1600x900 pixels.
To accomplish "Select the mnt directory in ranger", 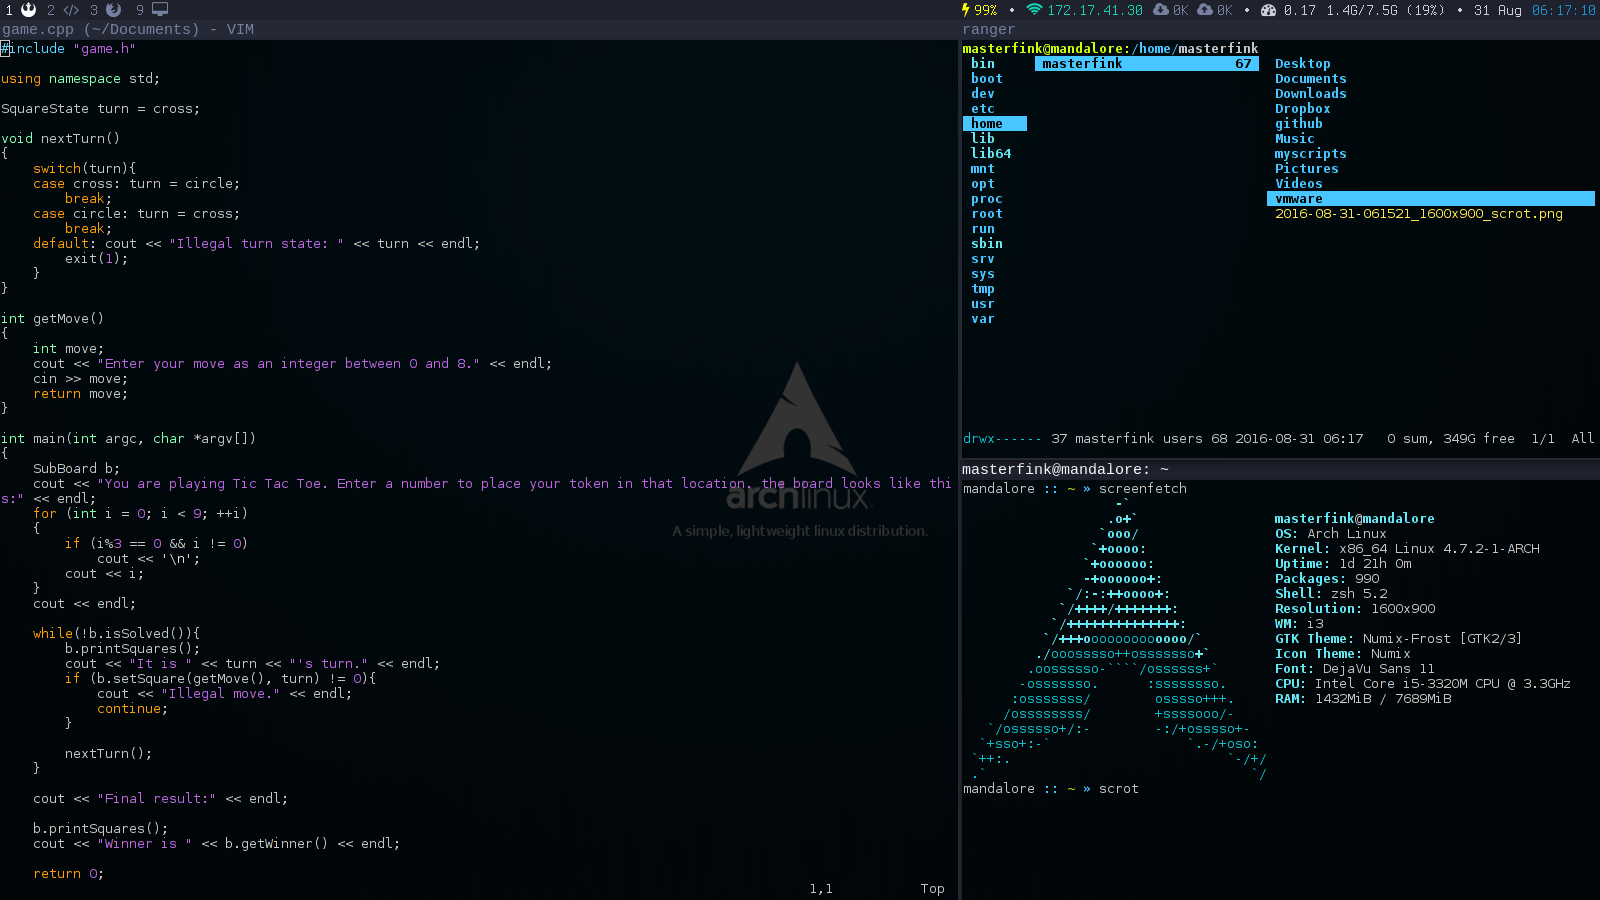I will [x=983, y=168].
